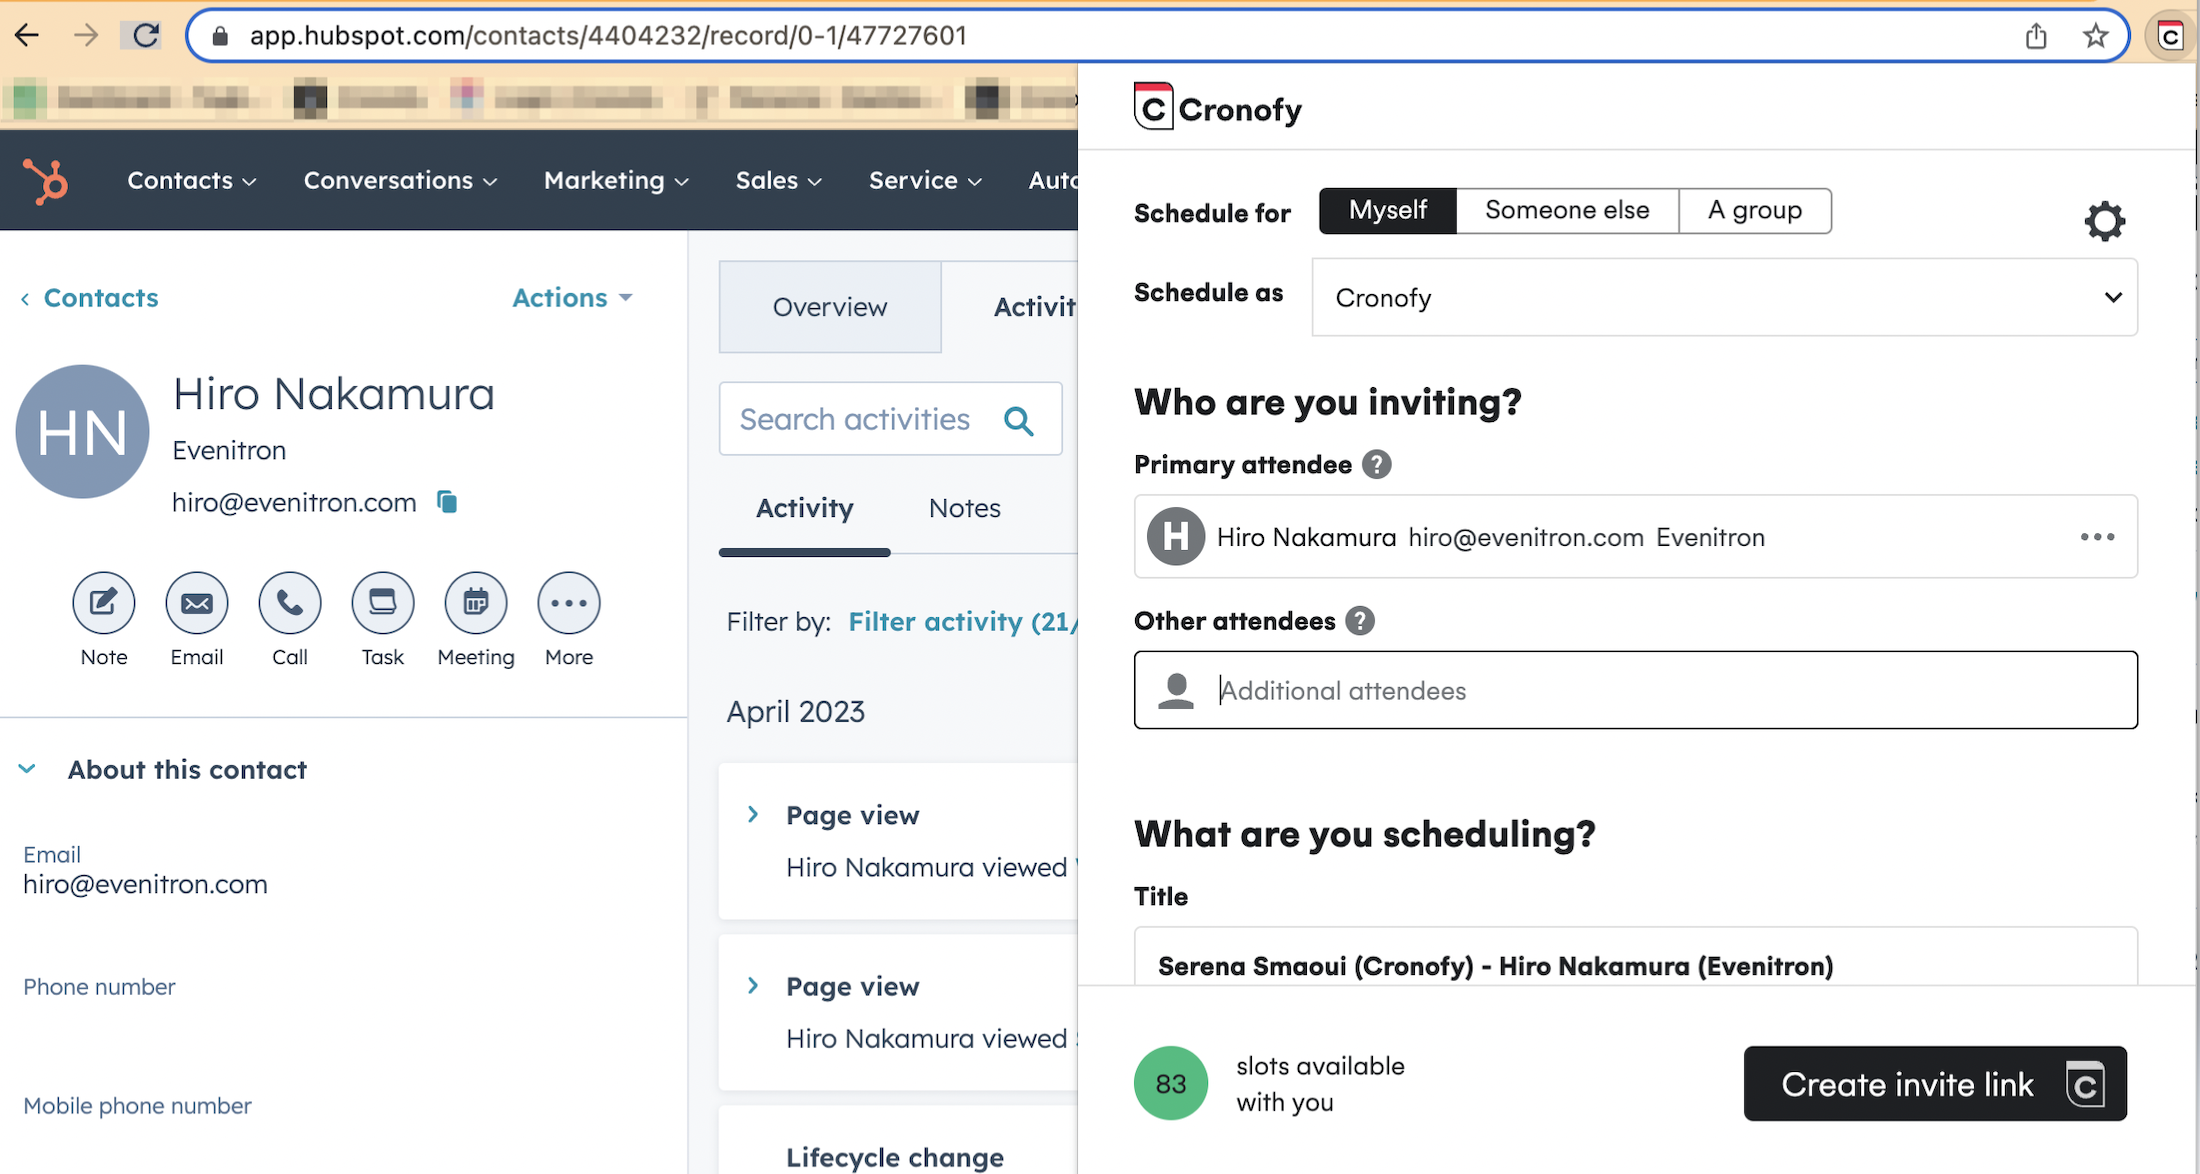Click the browser forward arrow
Image resolution: width=2200 pixels, height=1174 pixels.
click(86, 36)
